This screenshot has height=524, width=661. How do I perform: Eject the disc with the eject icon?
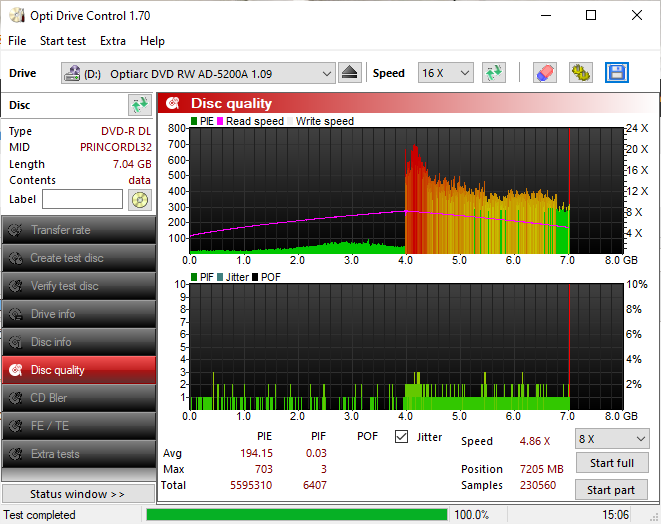349,73
